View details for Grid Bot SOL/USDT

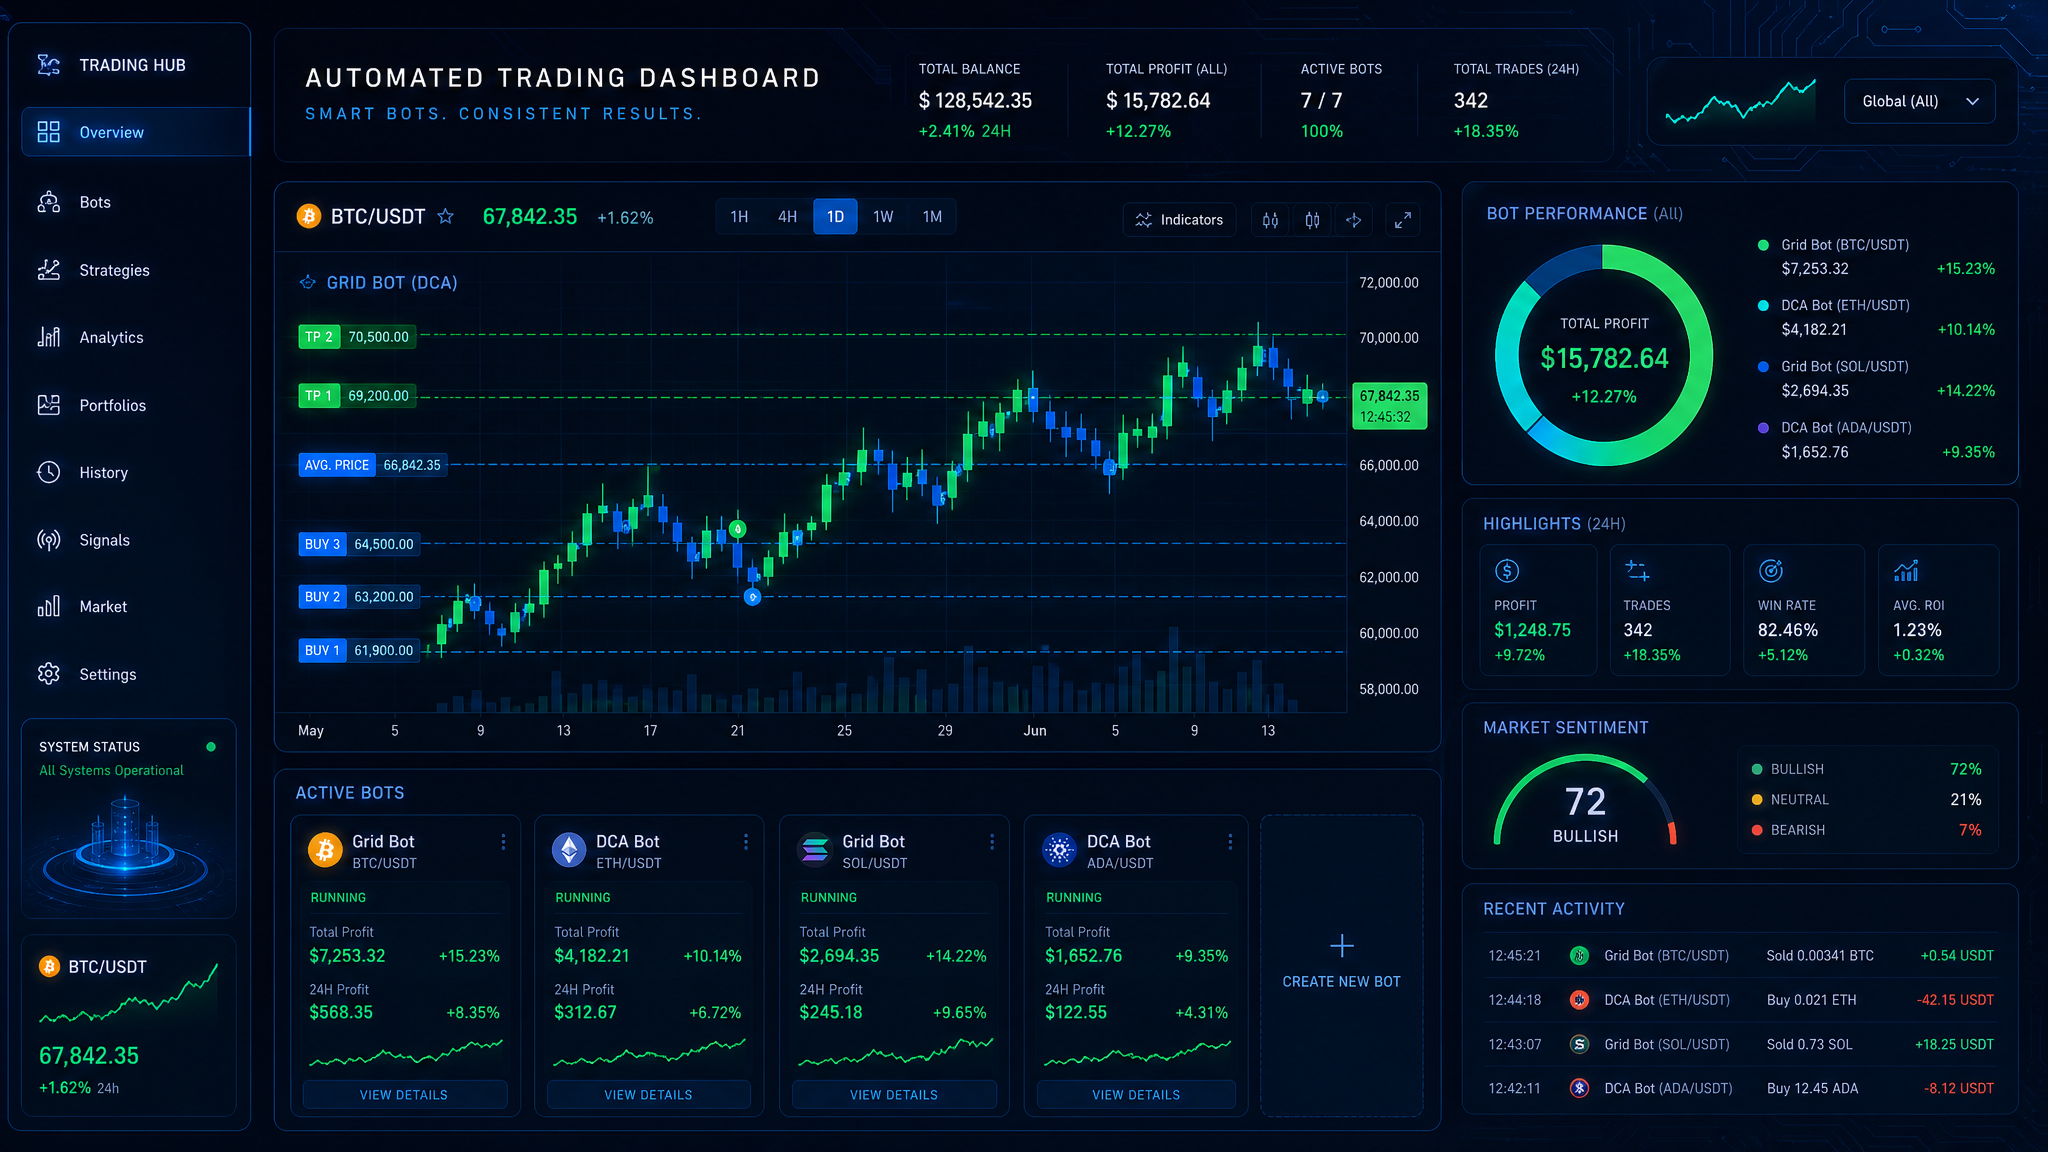point(894,1095)
